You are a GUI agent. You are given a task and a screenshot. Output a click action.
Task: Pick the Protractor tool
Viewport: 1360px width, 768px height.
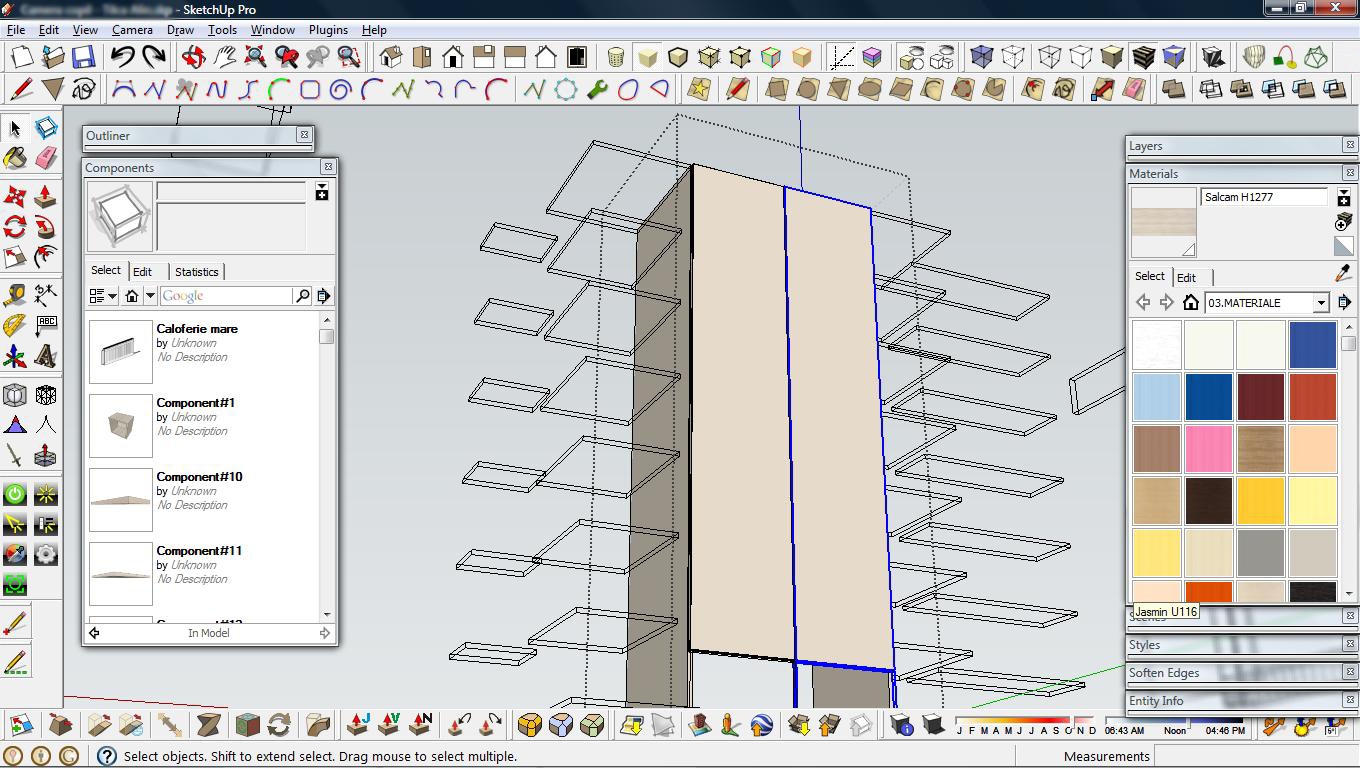pyautogui.click(x=15, y=325)
